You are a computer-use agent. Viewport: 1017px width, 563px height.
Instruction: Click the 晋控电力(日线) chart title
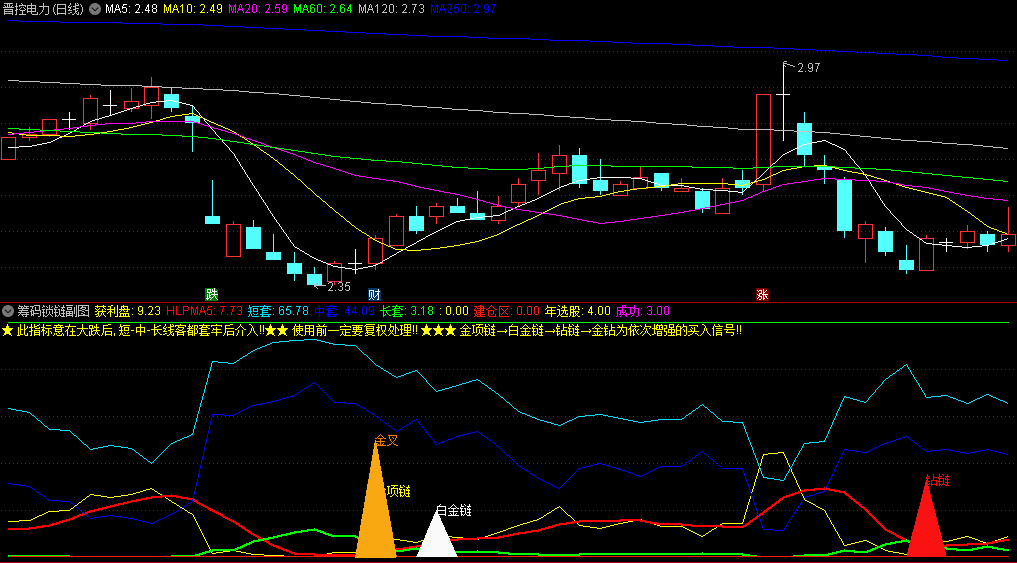click(x=43, y=9)
